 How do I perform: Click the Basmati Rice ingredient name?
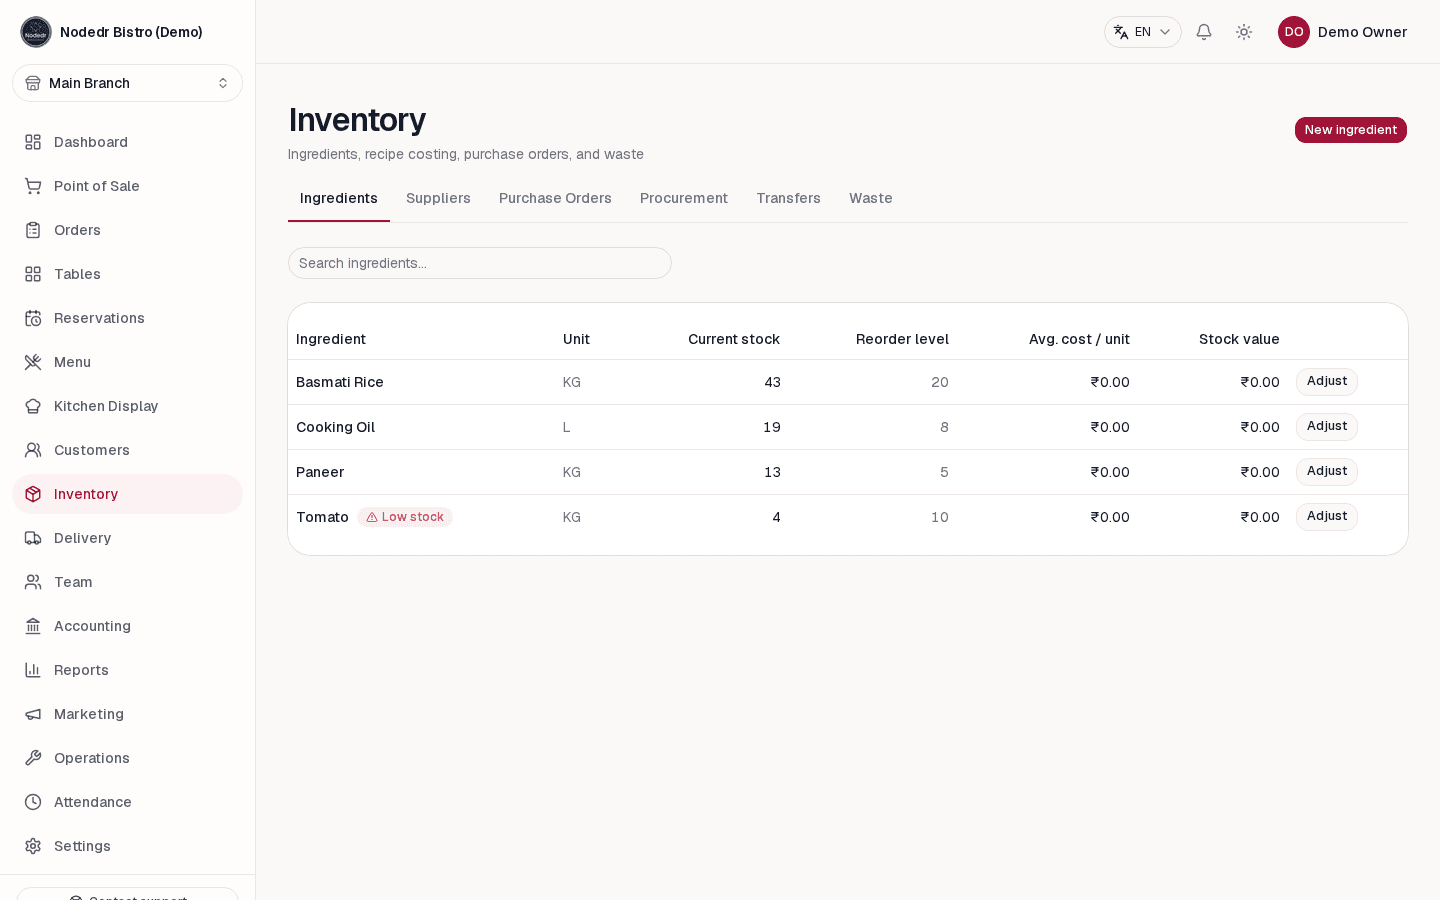340,382
